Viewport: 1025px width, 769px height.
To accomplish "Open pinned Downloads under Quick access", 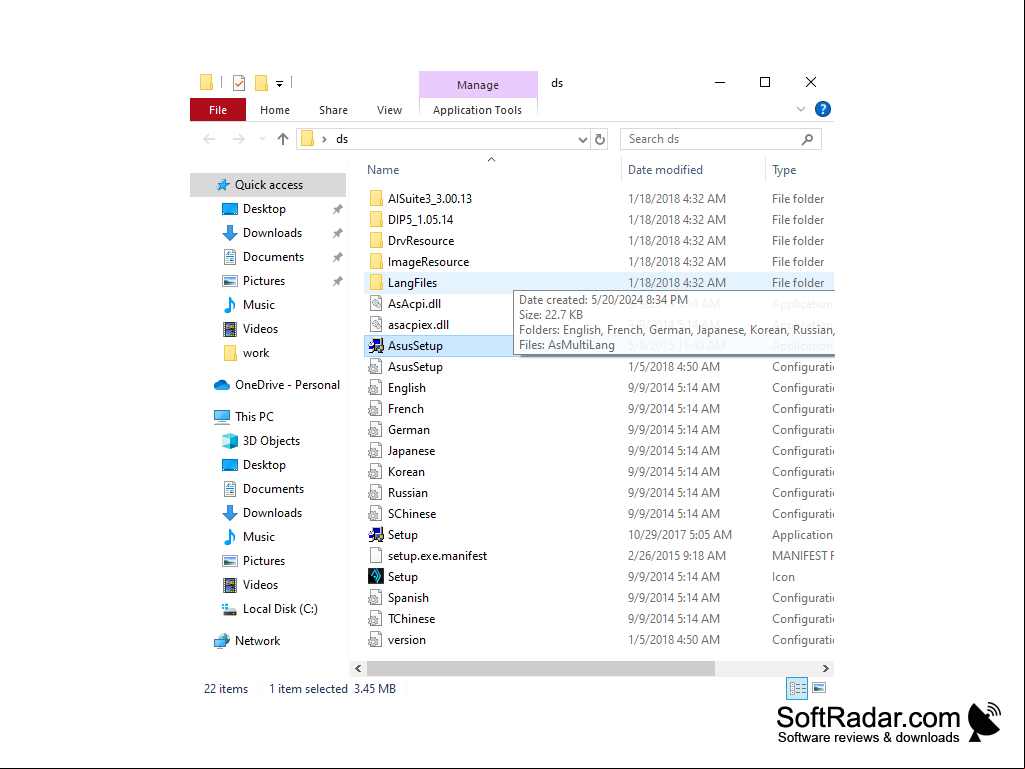I will tap(272, 233).
